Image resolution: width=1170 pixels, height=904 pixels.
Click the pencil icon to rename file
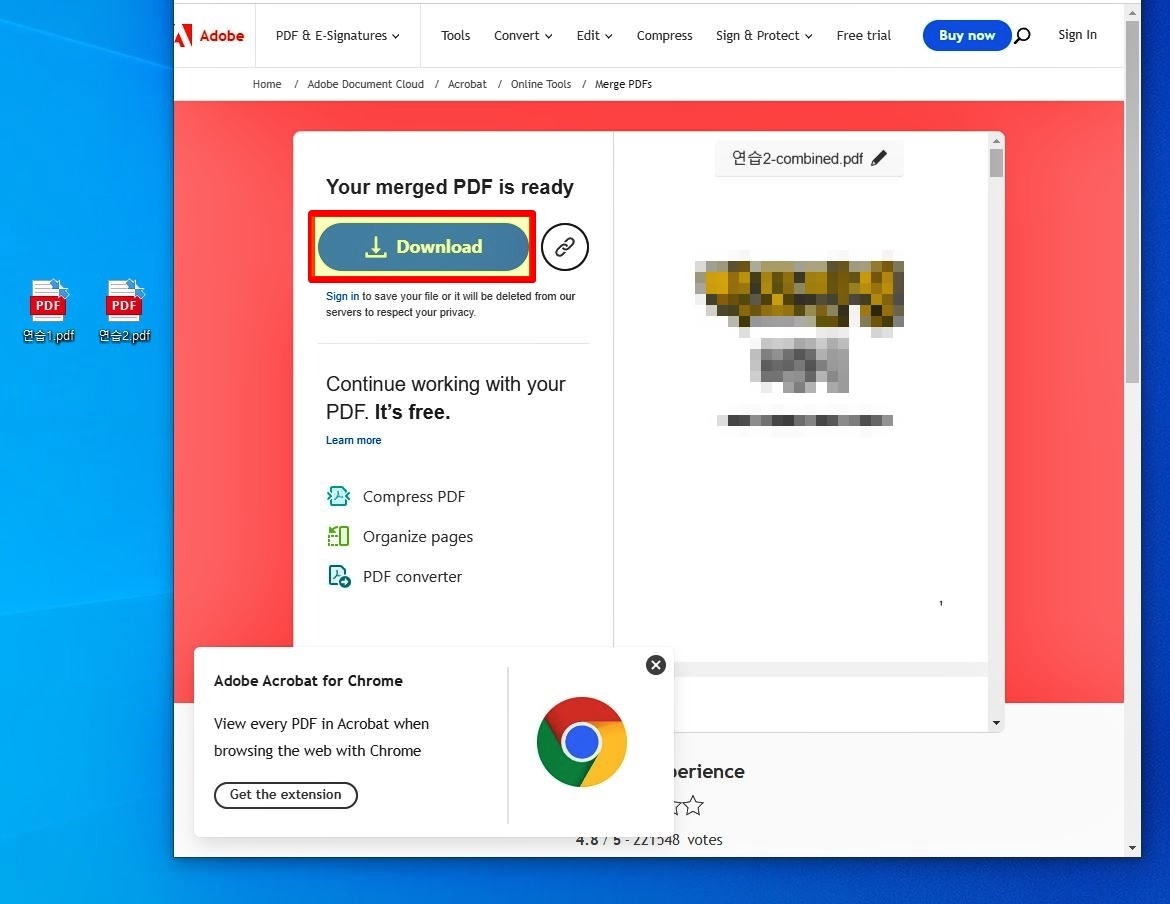pyautogui.click(x=880, y=158)
